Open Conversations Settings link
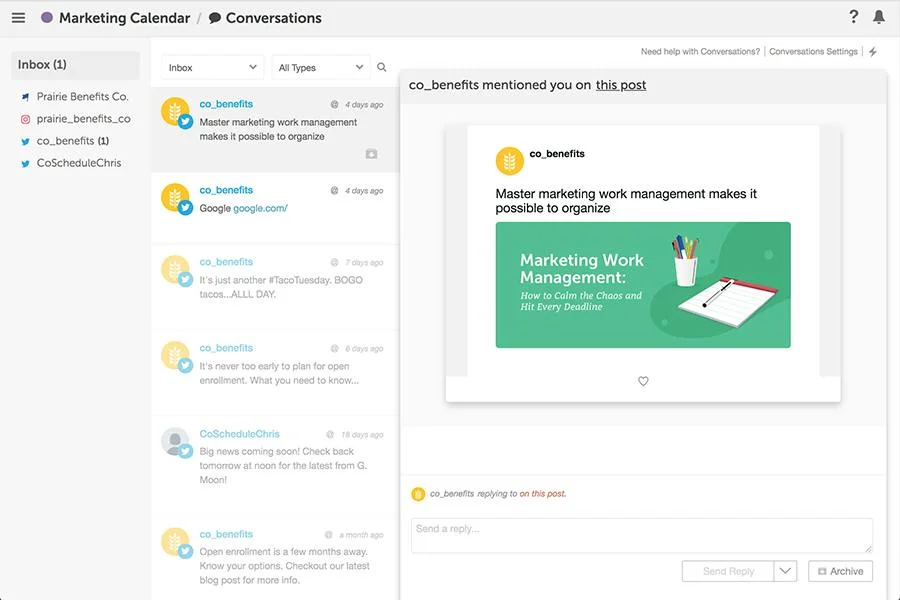This screenshot has height=600, width=900. 813,52
